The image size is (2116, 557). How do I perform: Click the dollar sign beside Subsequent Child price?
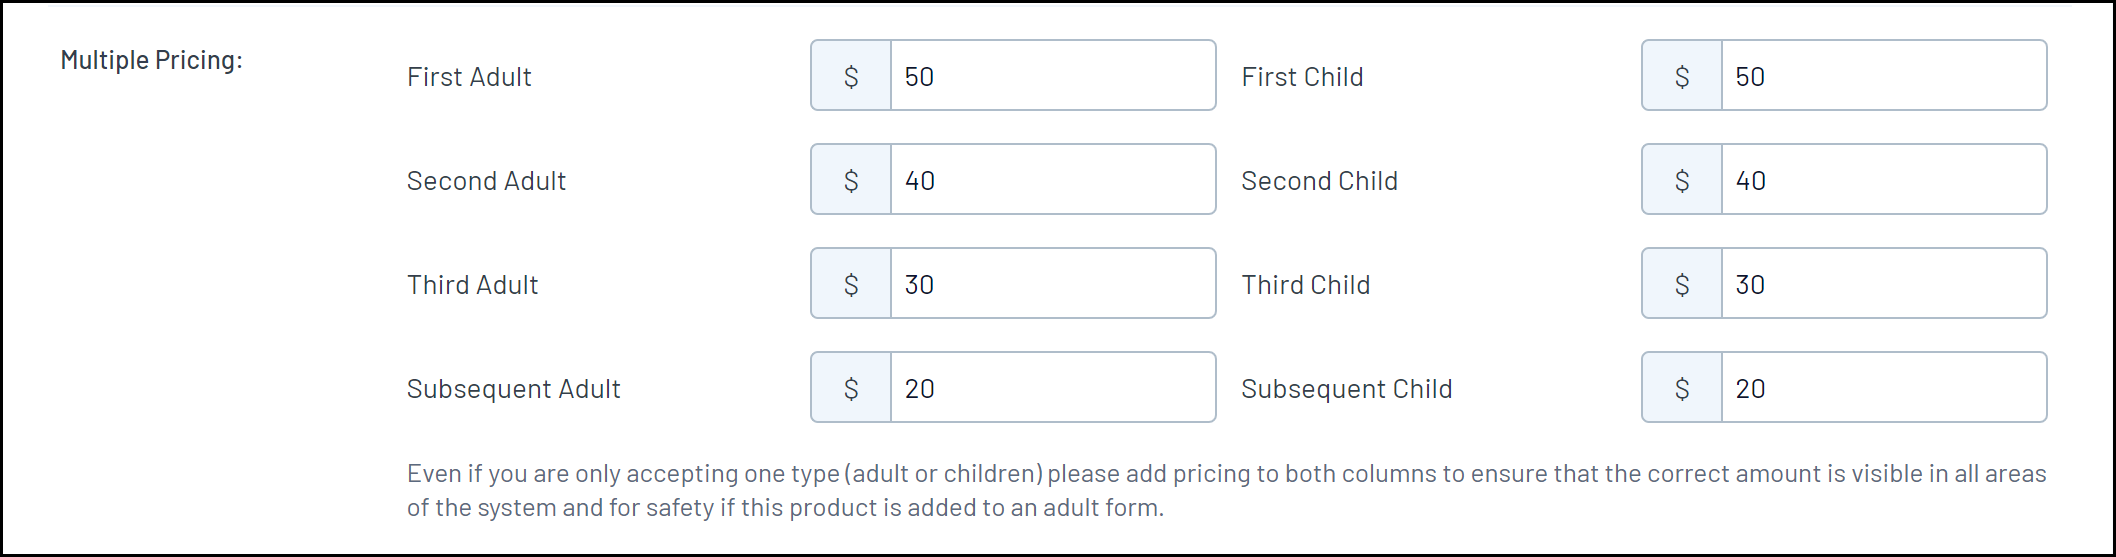coord(1682,388)
